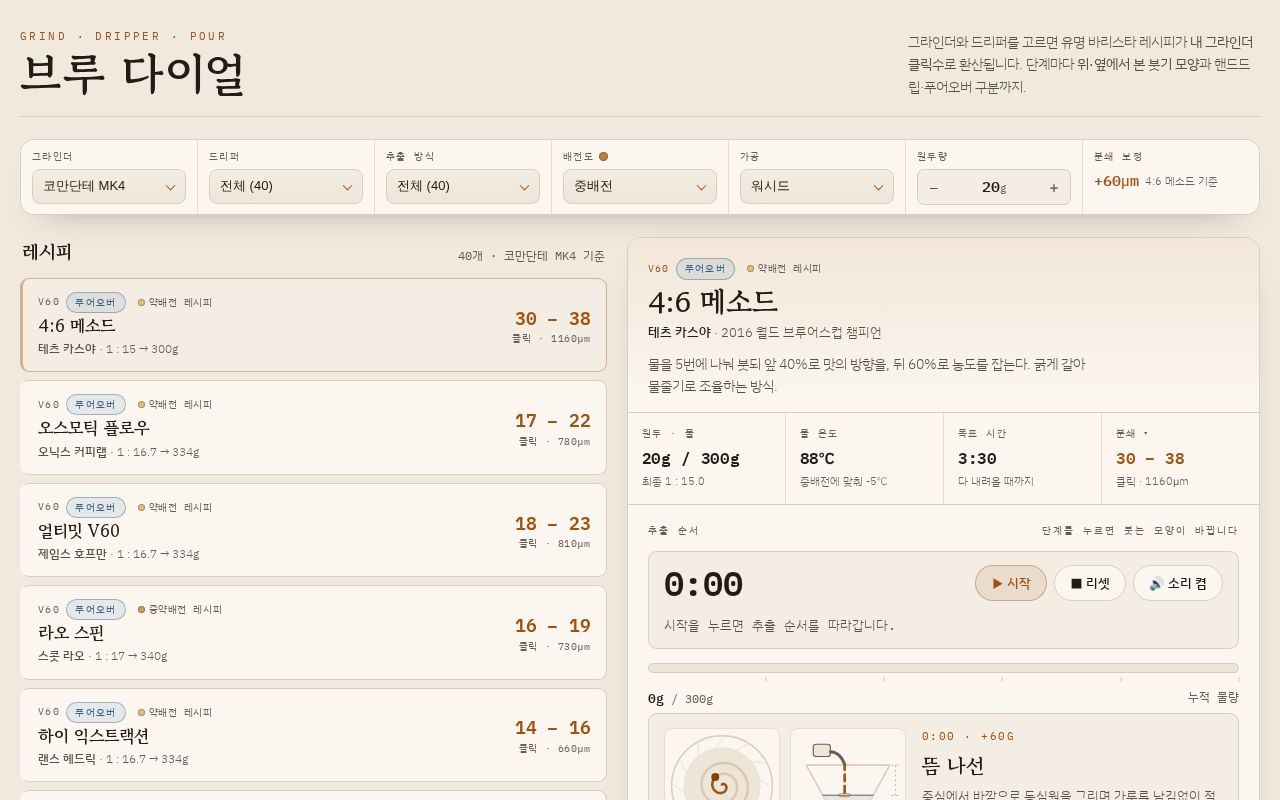1280x800 pixels.
Task: Click the 14 – 16 click range
Action: click(552, 728)
